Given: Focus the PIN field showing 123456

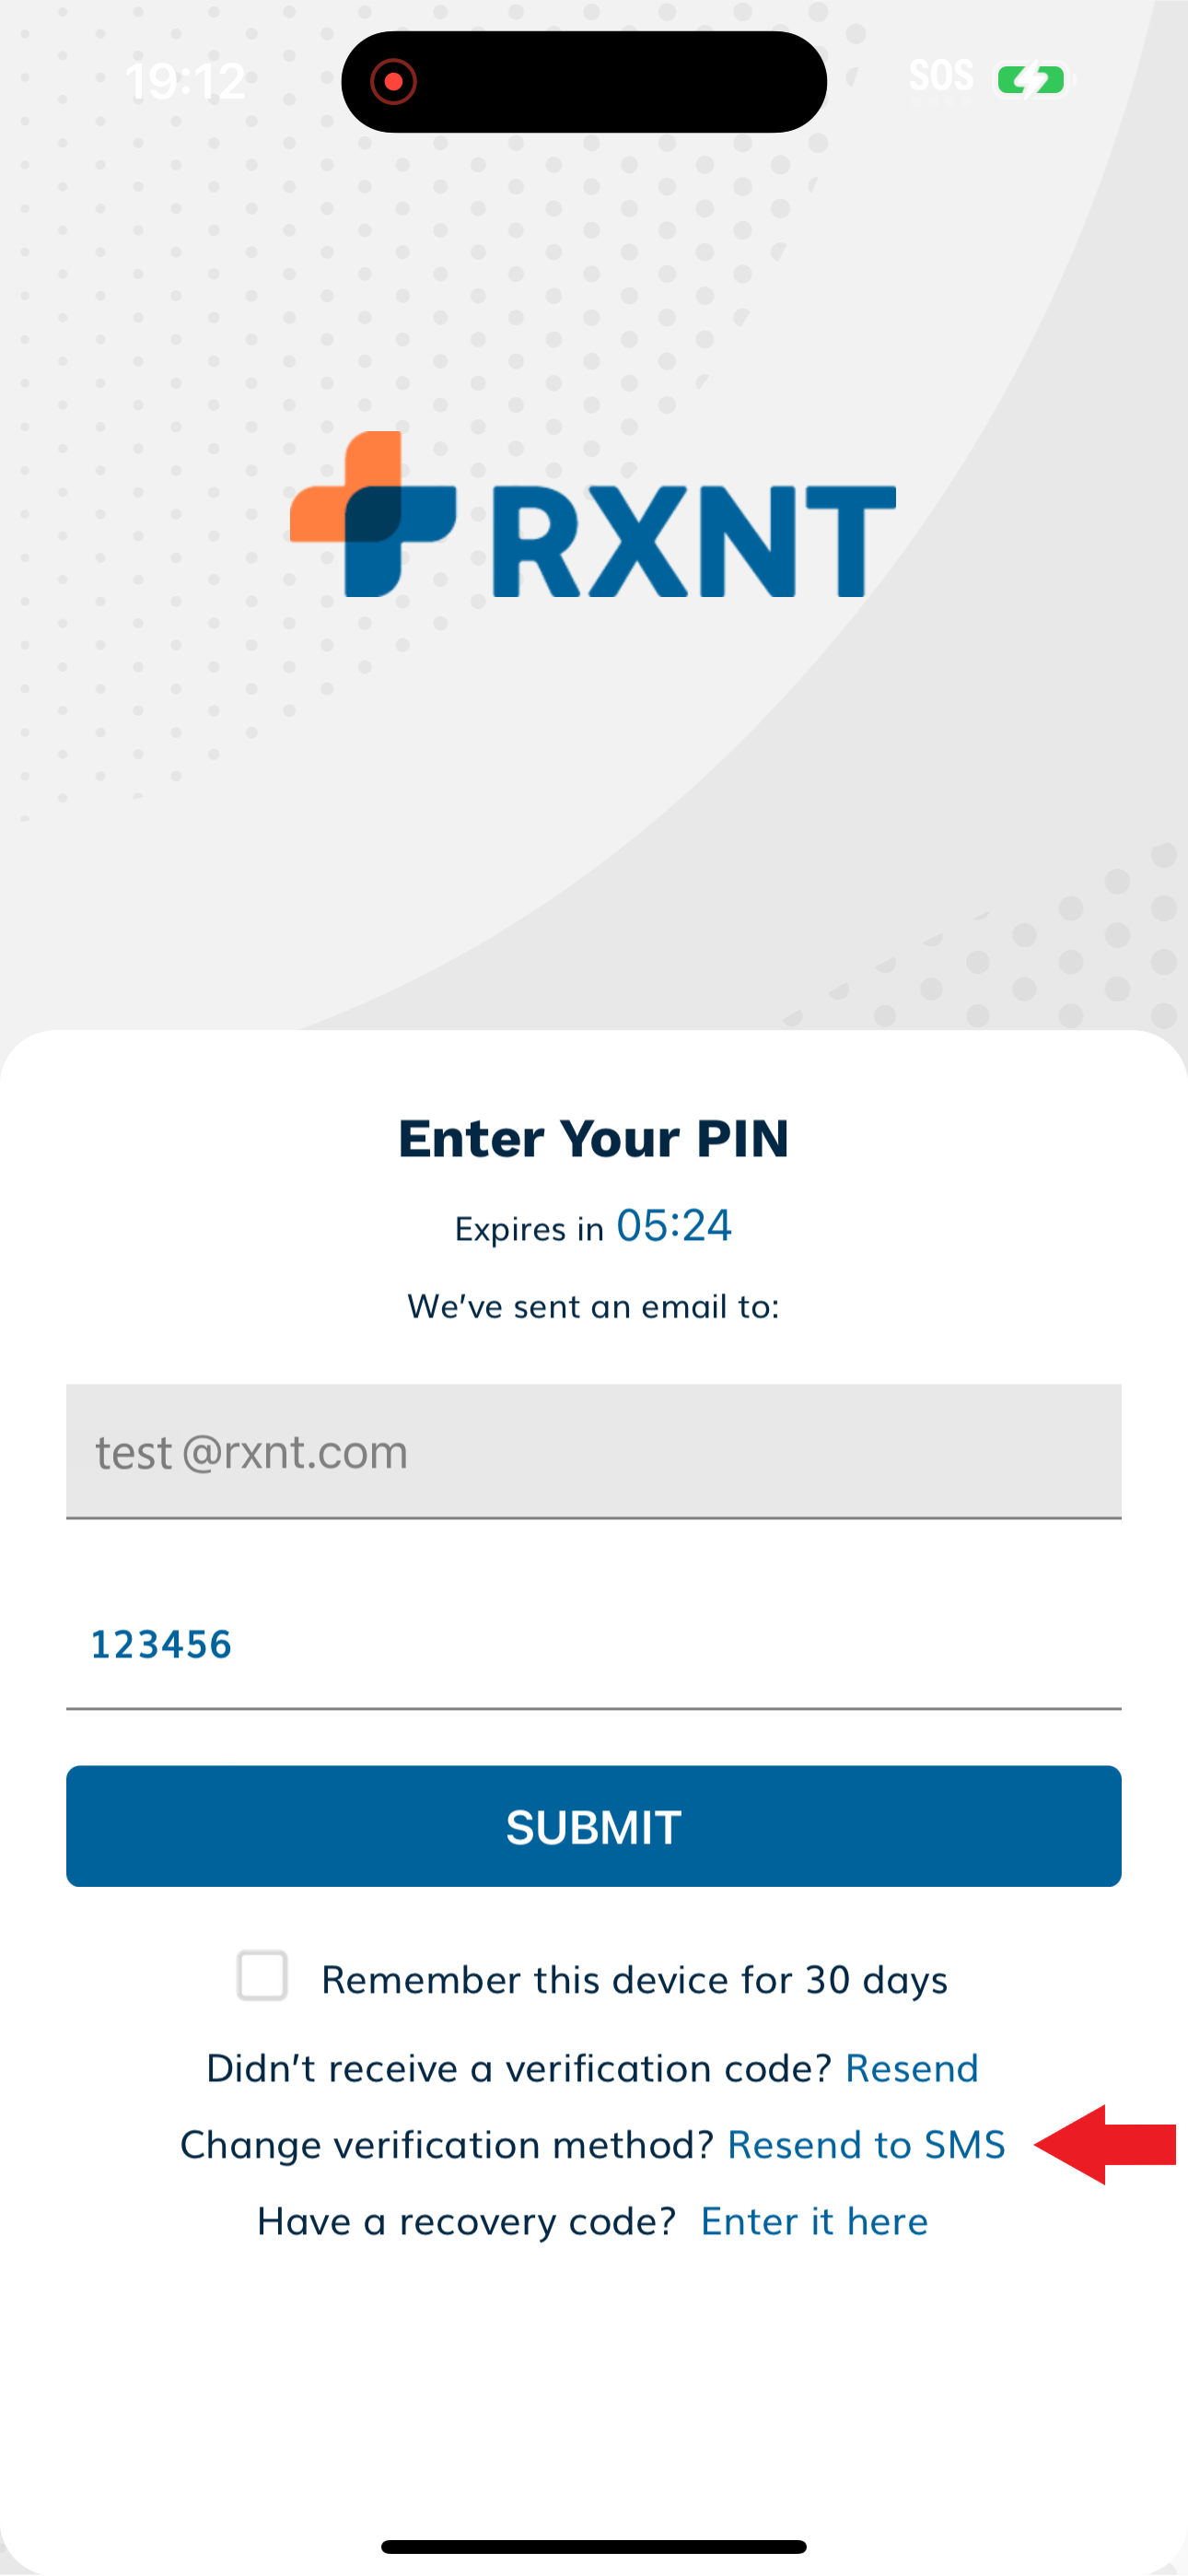Looking at the screenshot, I should tap(594, 1645).
